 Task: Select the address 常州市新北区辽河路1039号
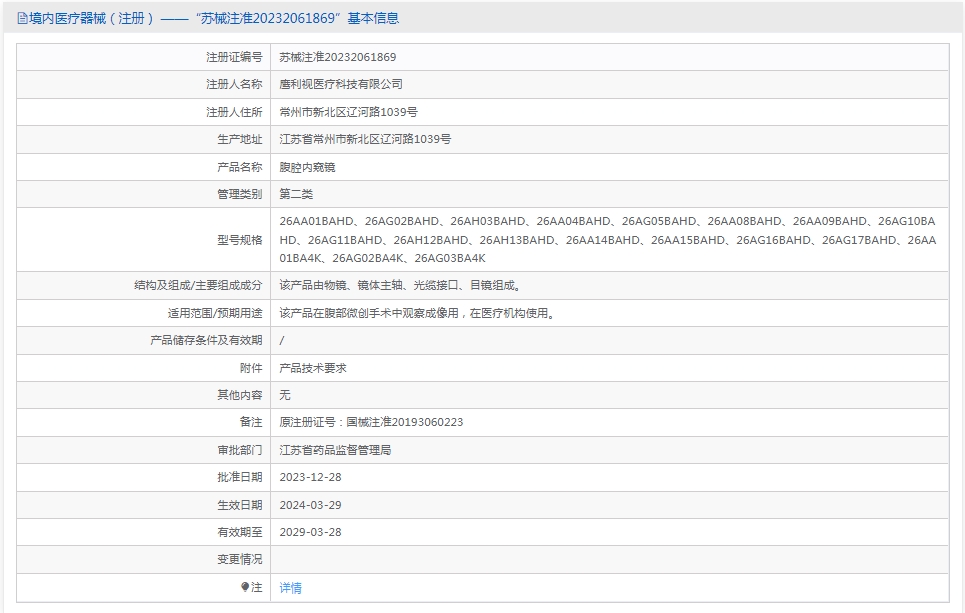pos(348,112)
